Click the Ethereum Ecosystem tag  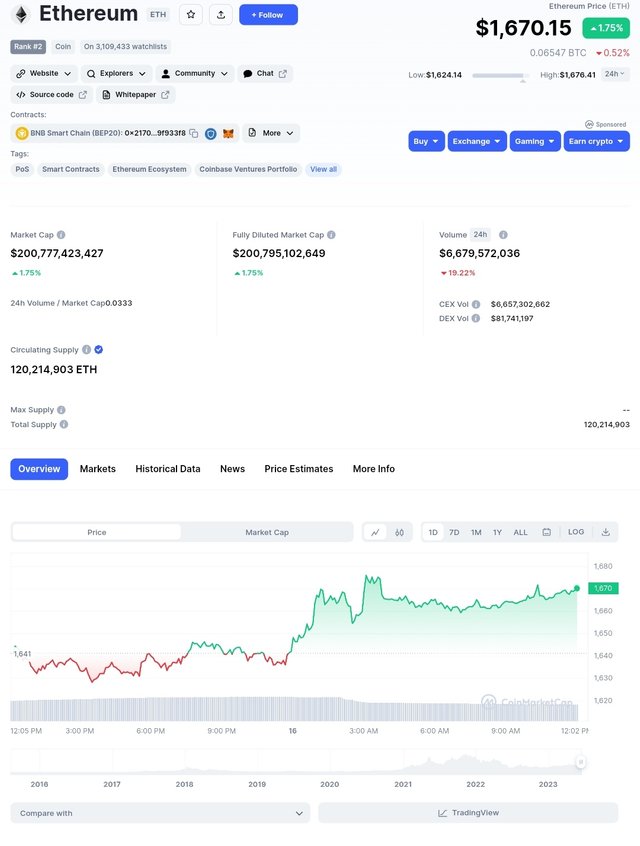pos(149,169)
